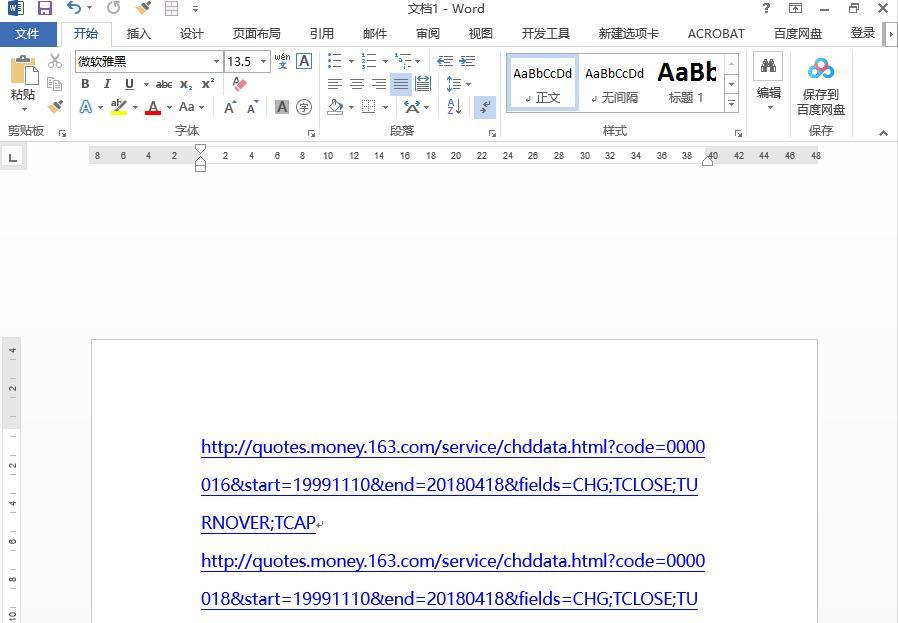
Task: Open the font size dropdown
Action: (263, 61)
